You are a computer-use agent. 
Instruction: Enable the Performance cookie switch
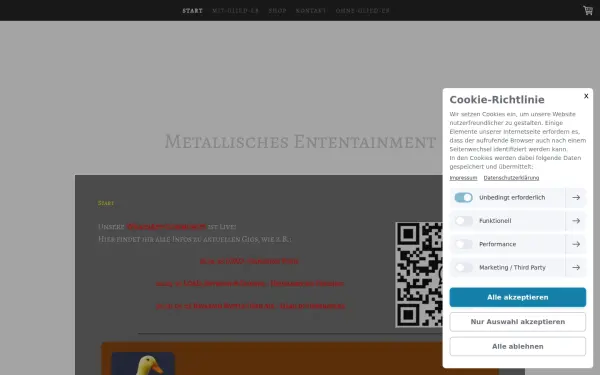click(463, 244)
